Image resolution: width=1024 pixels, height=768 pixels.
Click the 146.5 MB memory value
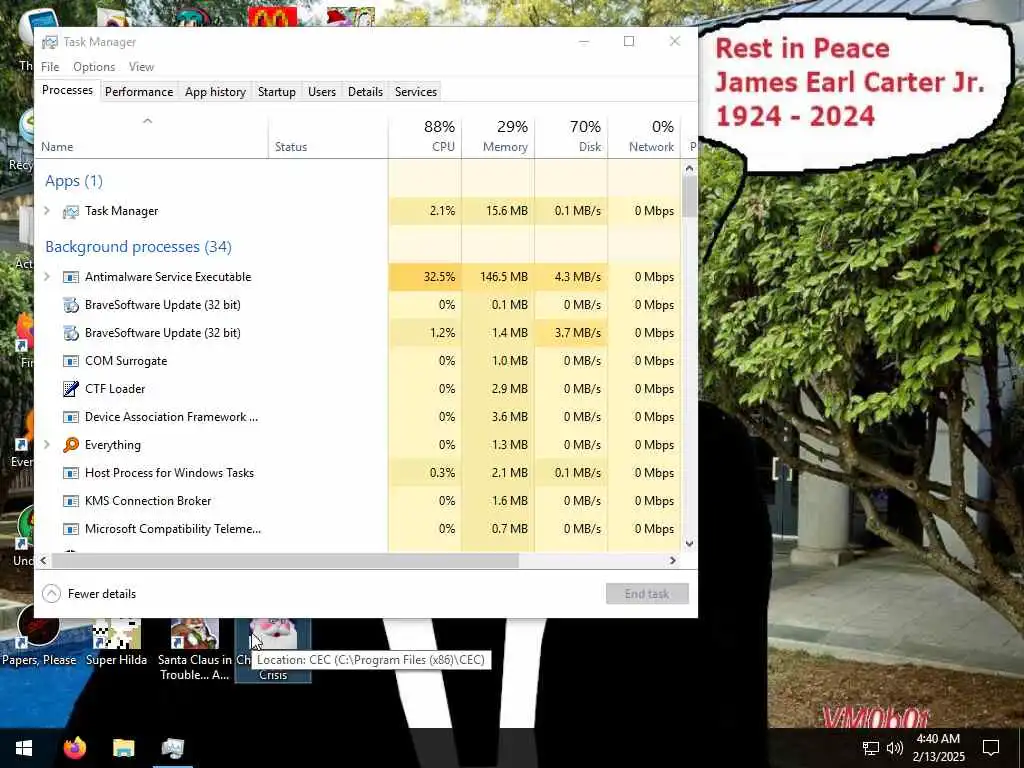(504, 277)
